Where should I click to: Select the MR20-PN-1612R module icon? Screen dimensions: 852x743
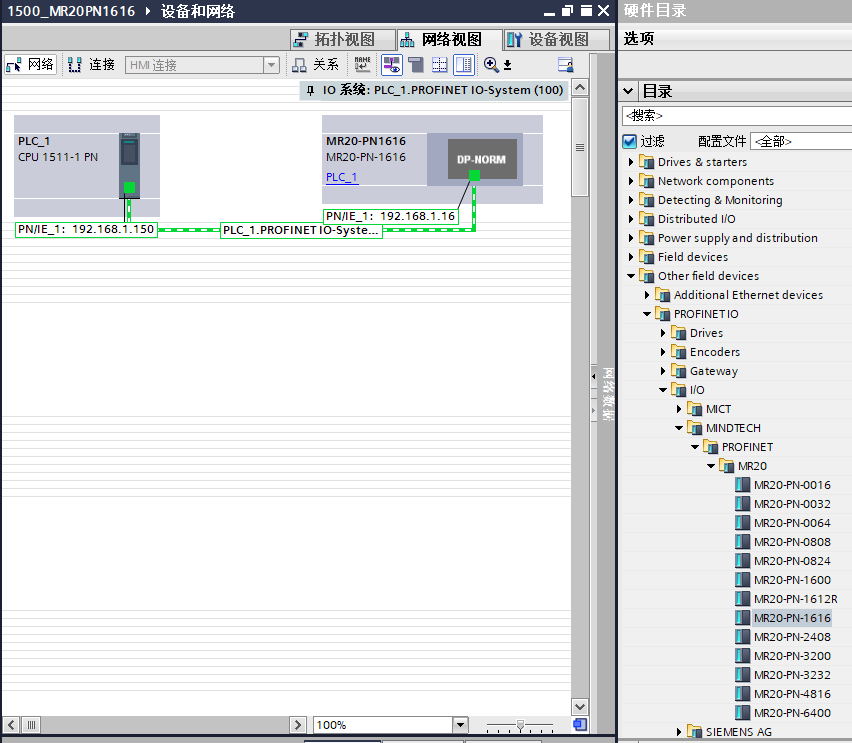click(742, 599)
